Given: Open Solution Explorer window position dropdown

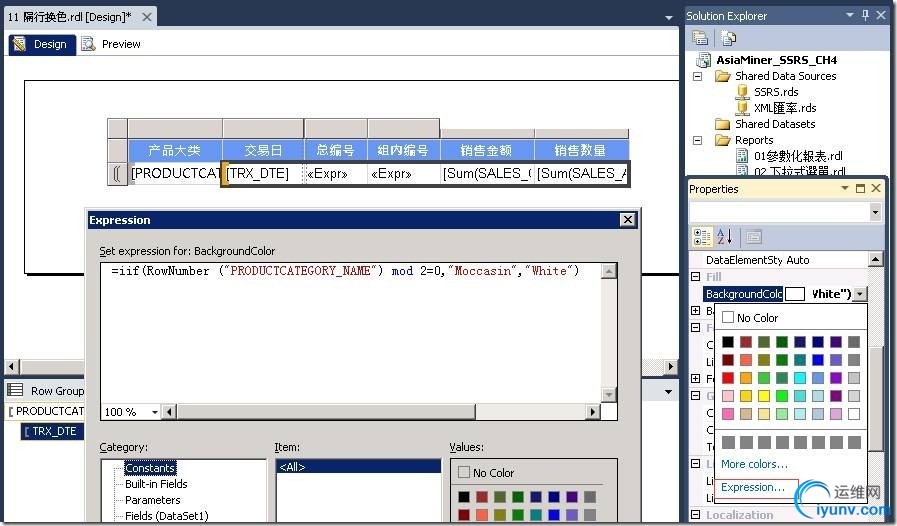Looking at the screenshot, I should click(x=850, y=15).
